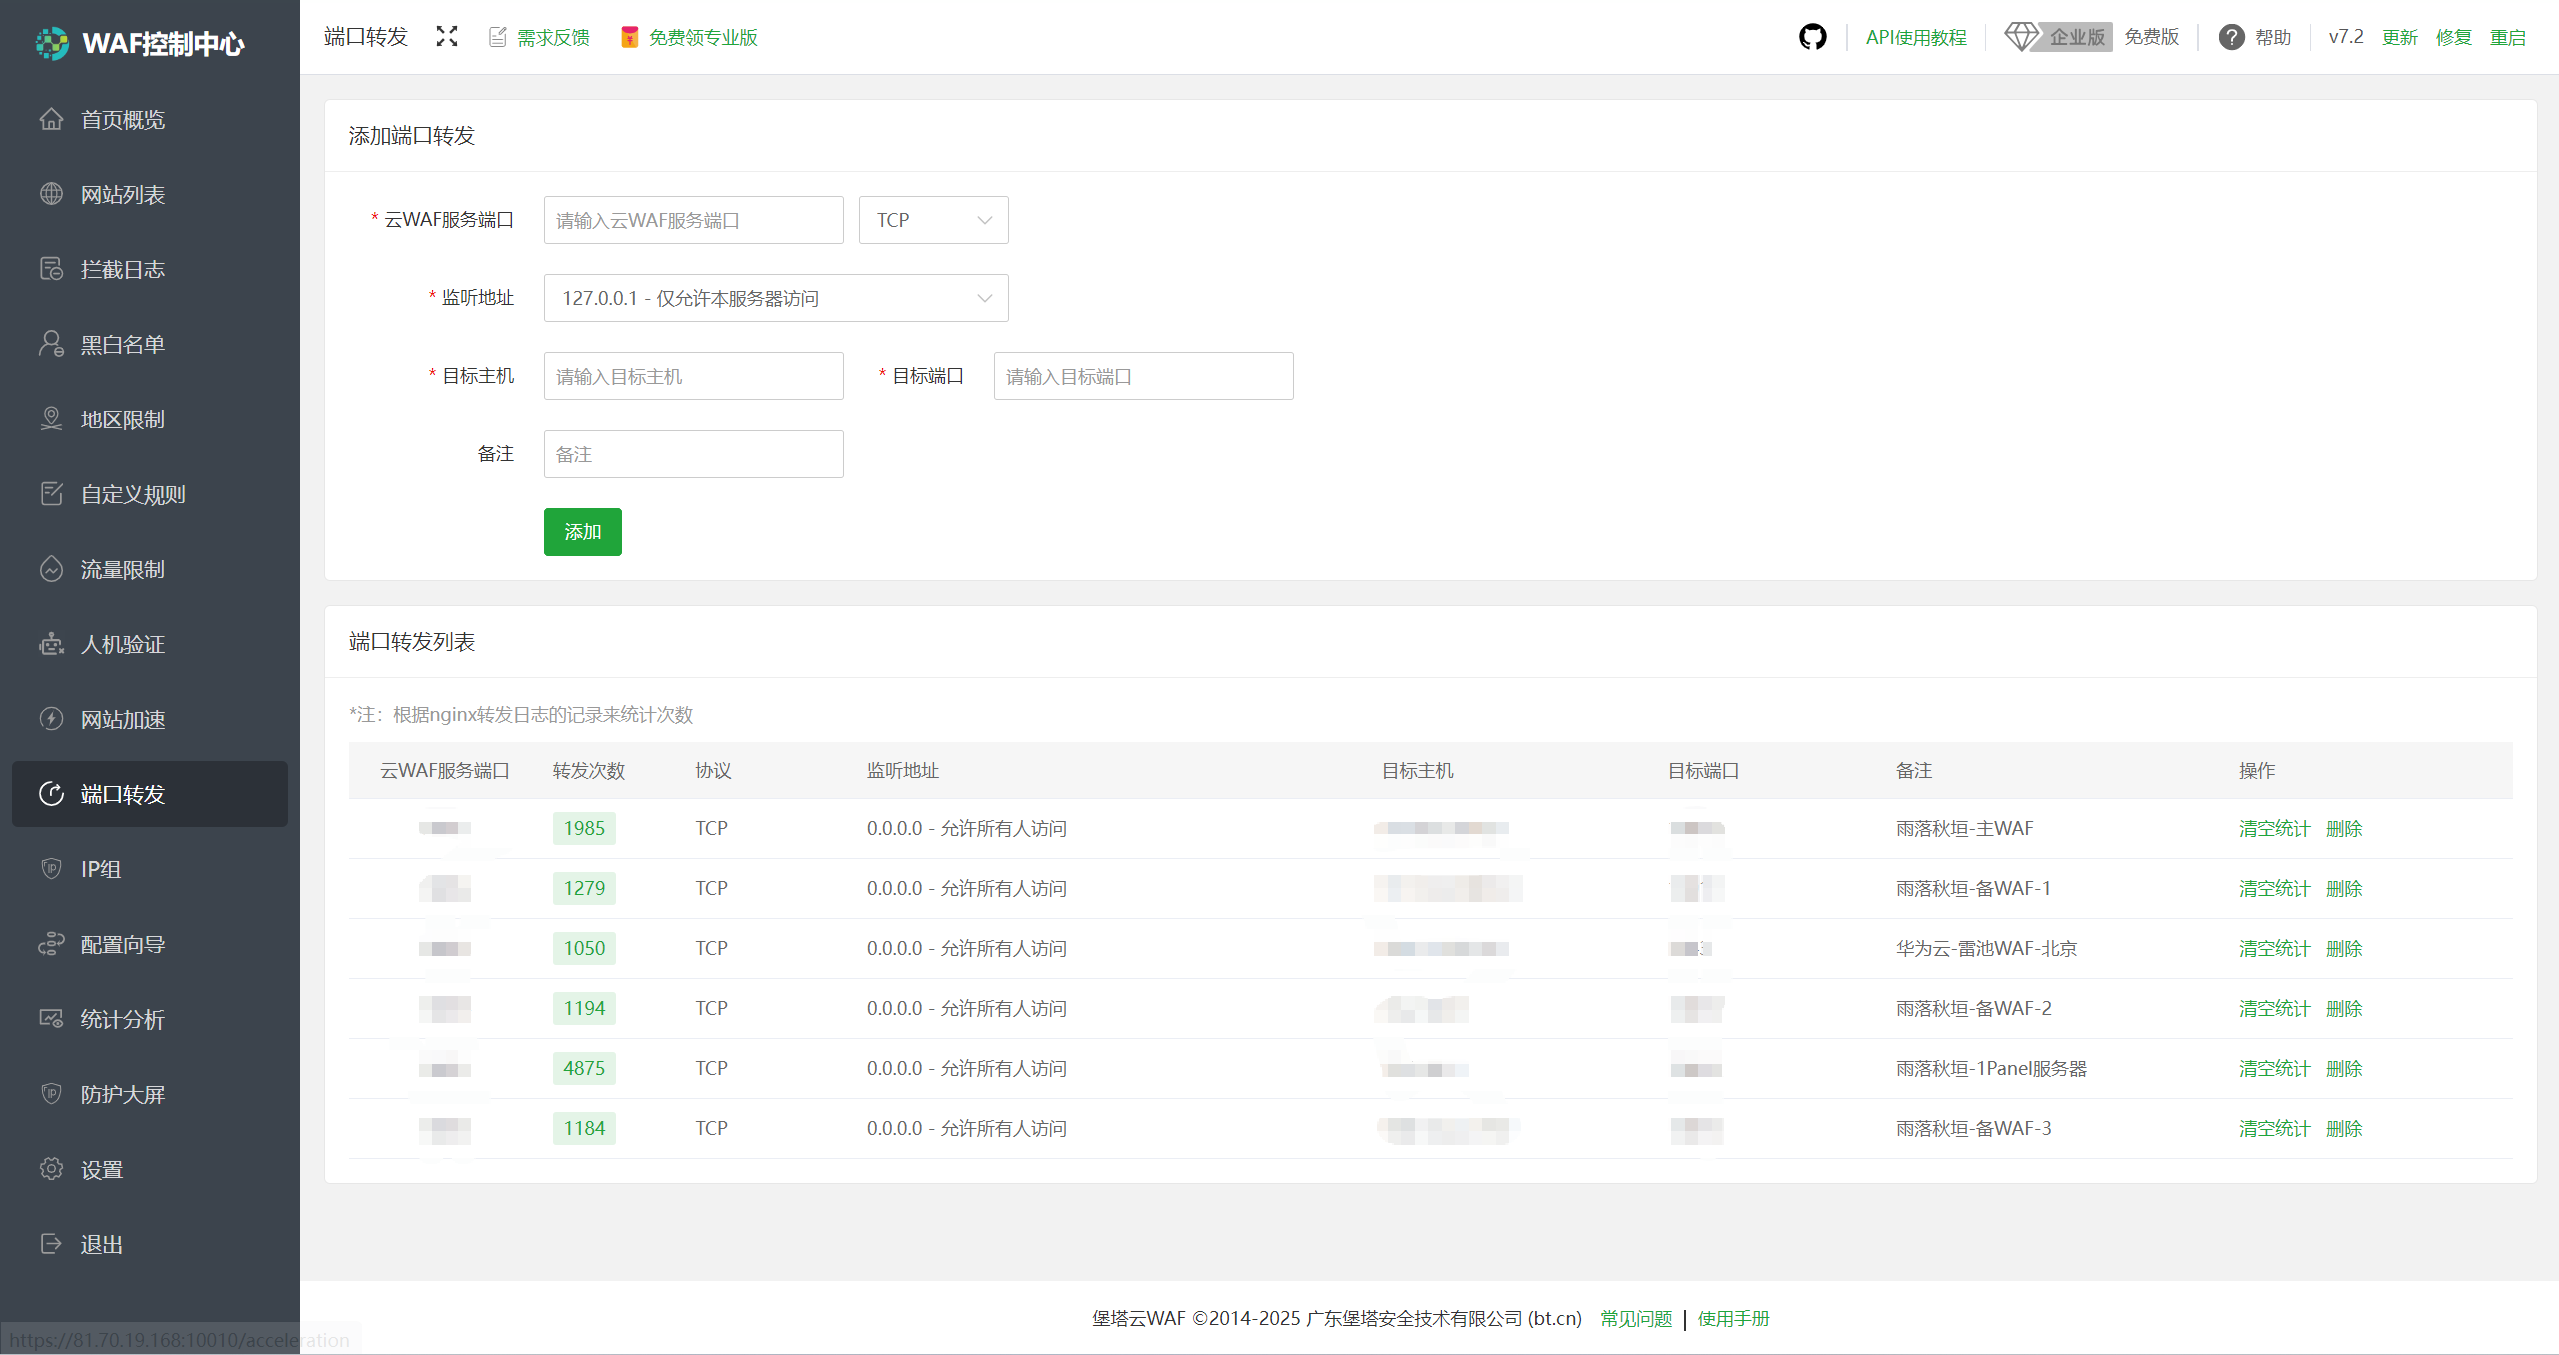This screenshot has width=2559, height=1355.
Task: Click the WAF控制中心 logo icon
Action: click(x=52, y=43)
